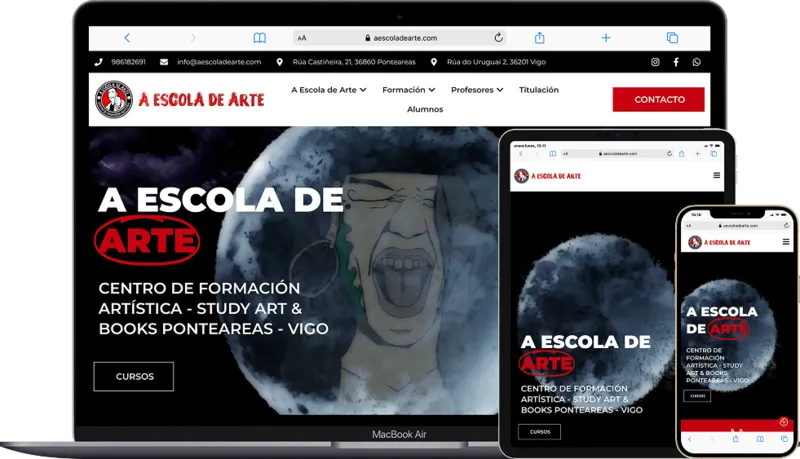Open bookmarks in phone Safari toolbar
The height and width of the screenshot is (459, 800).
click(x=760, y=439)
